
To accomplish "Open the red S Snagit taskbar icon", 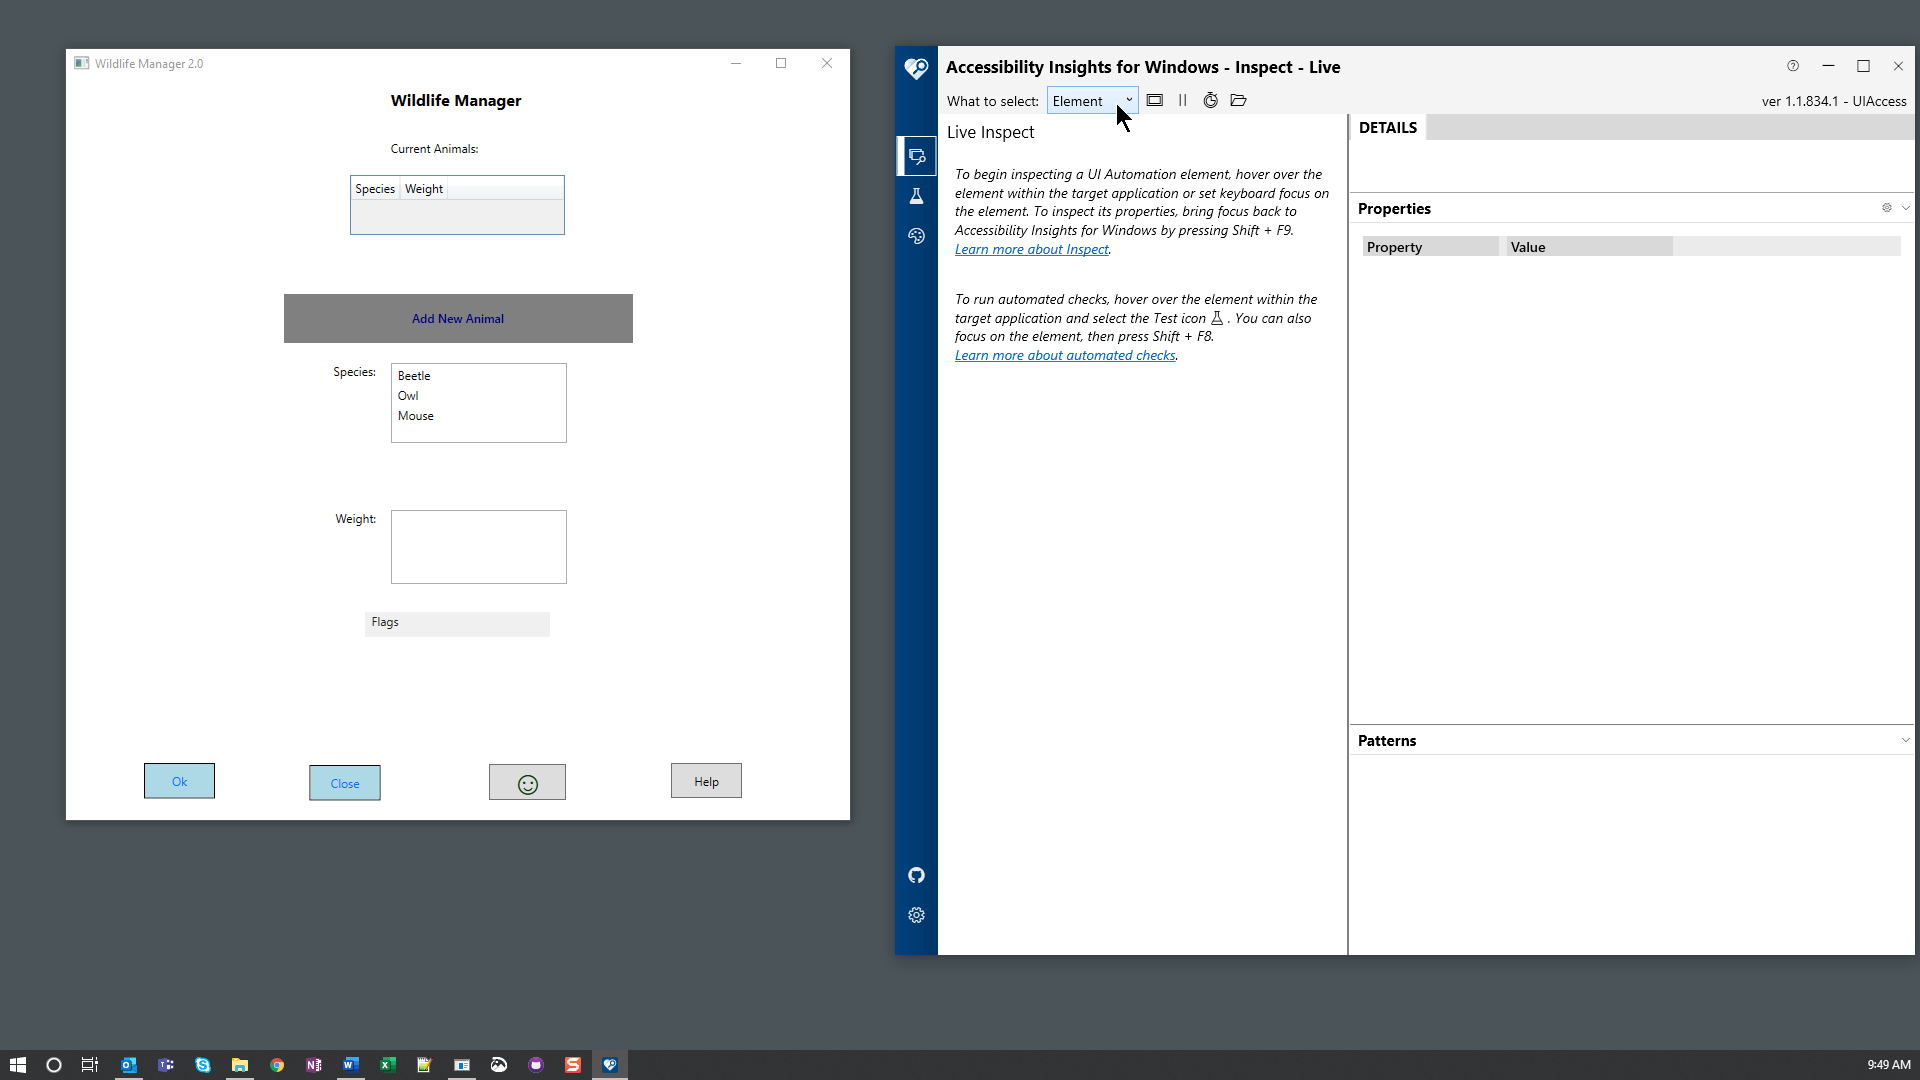I will (572, 1065).
